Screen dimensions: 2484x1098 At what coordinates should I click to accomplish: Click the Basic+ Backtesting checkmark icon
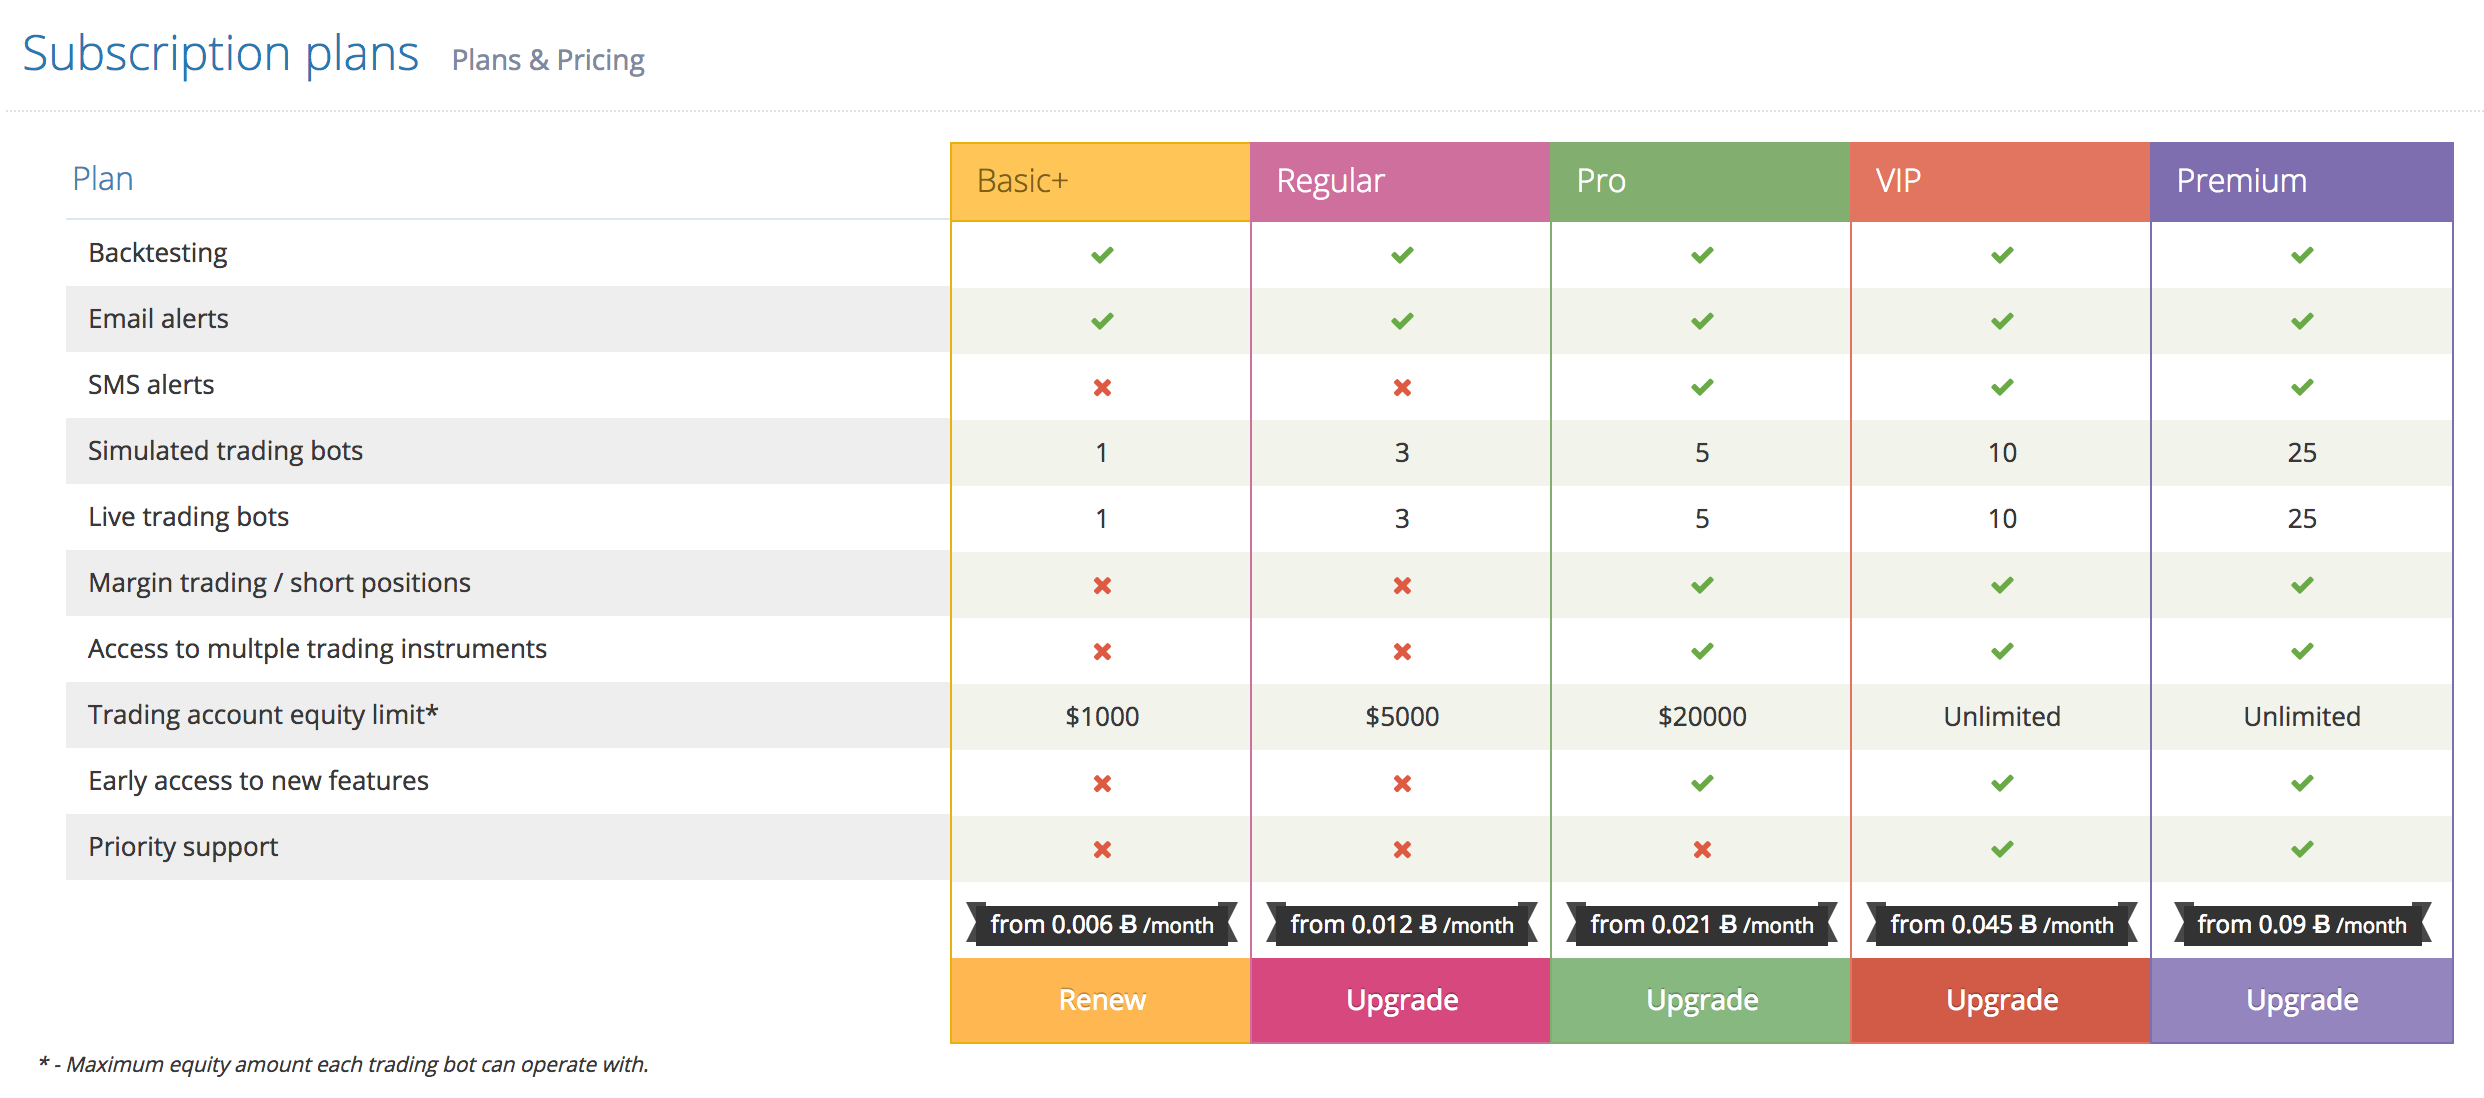tap(1102, 255)
